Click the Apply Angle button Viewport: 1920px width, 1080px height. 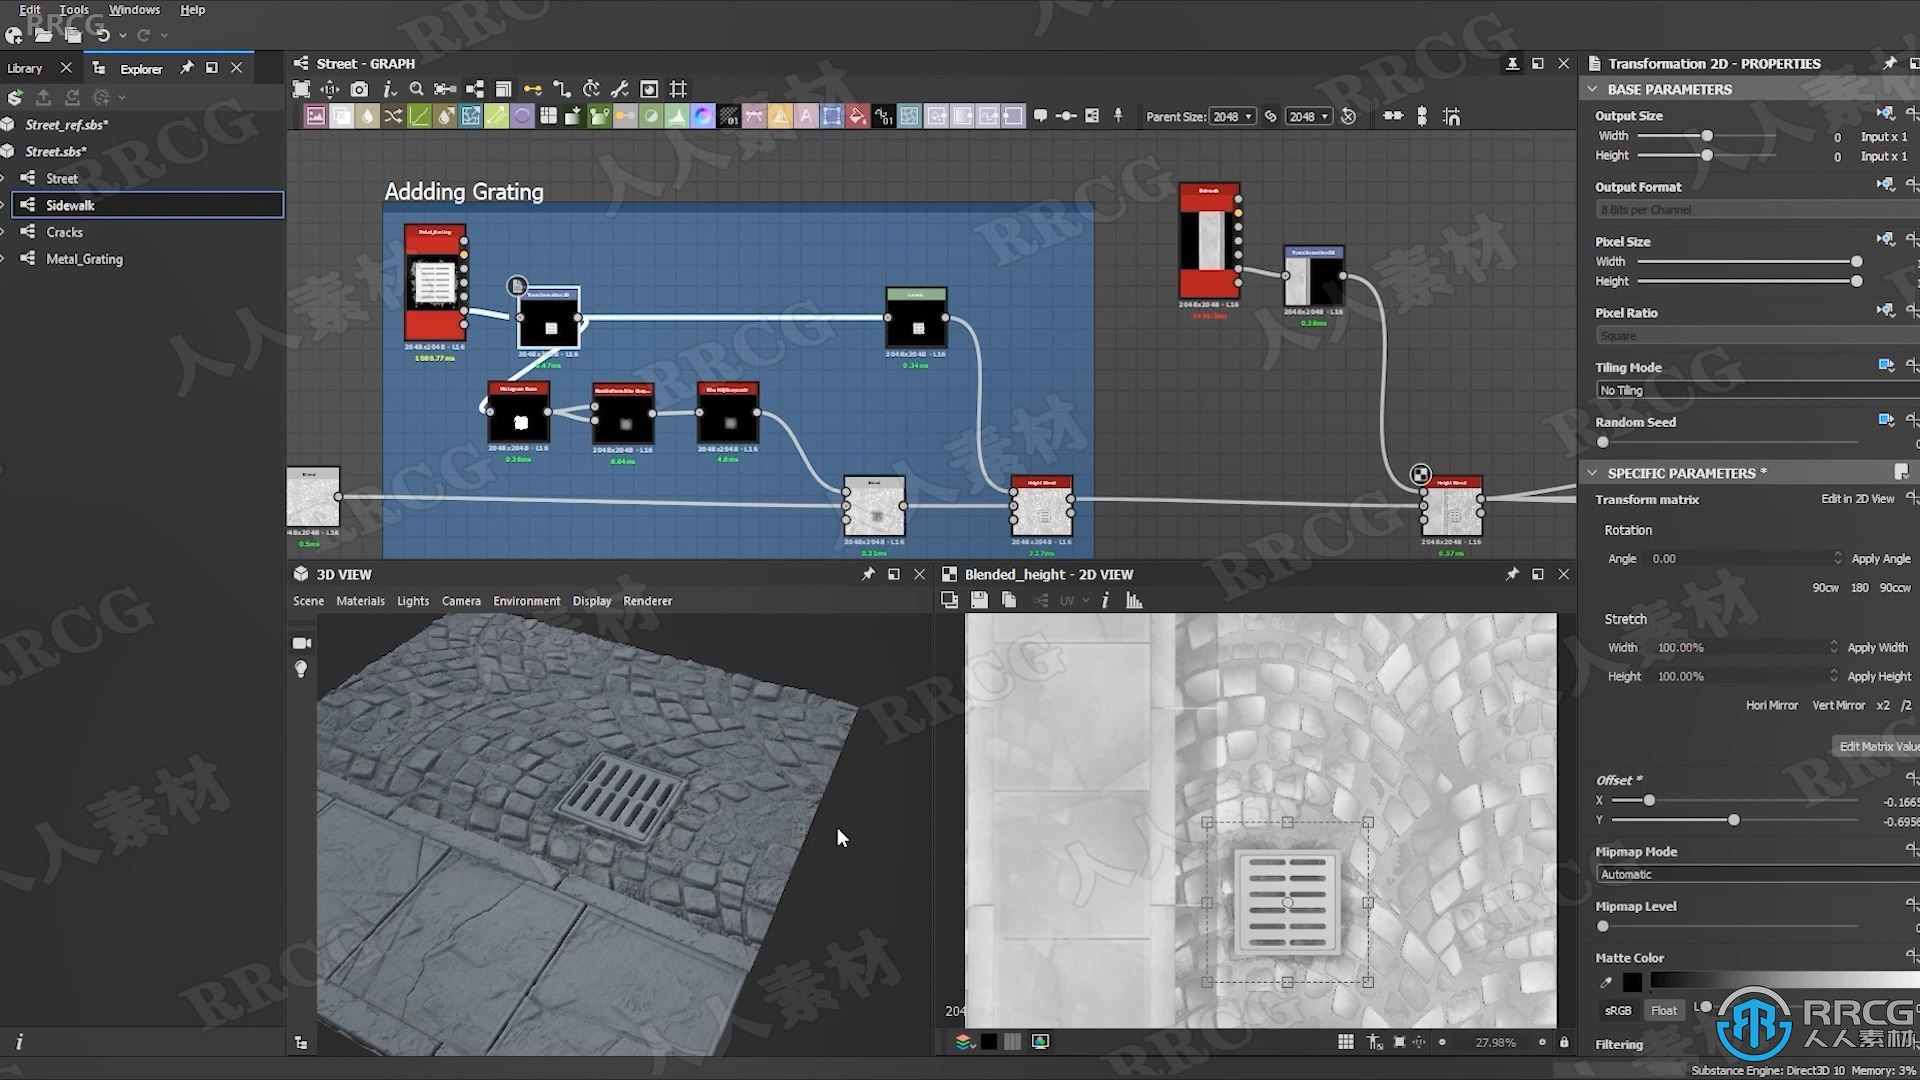coord(1881,558)
